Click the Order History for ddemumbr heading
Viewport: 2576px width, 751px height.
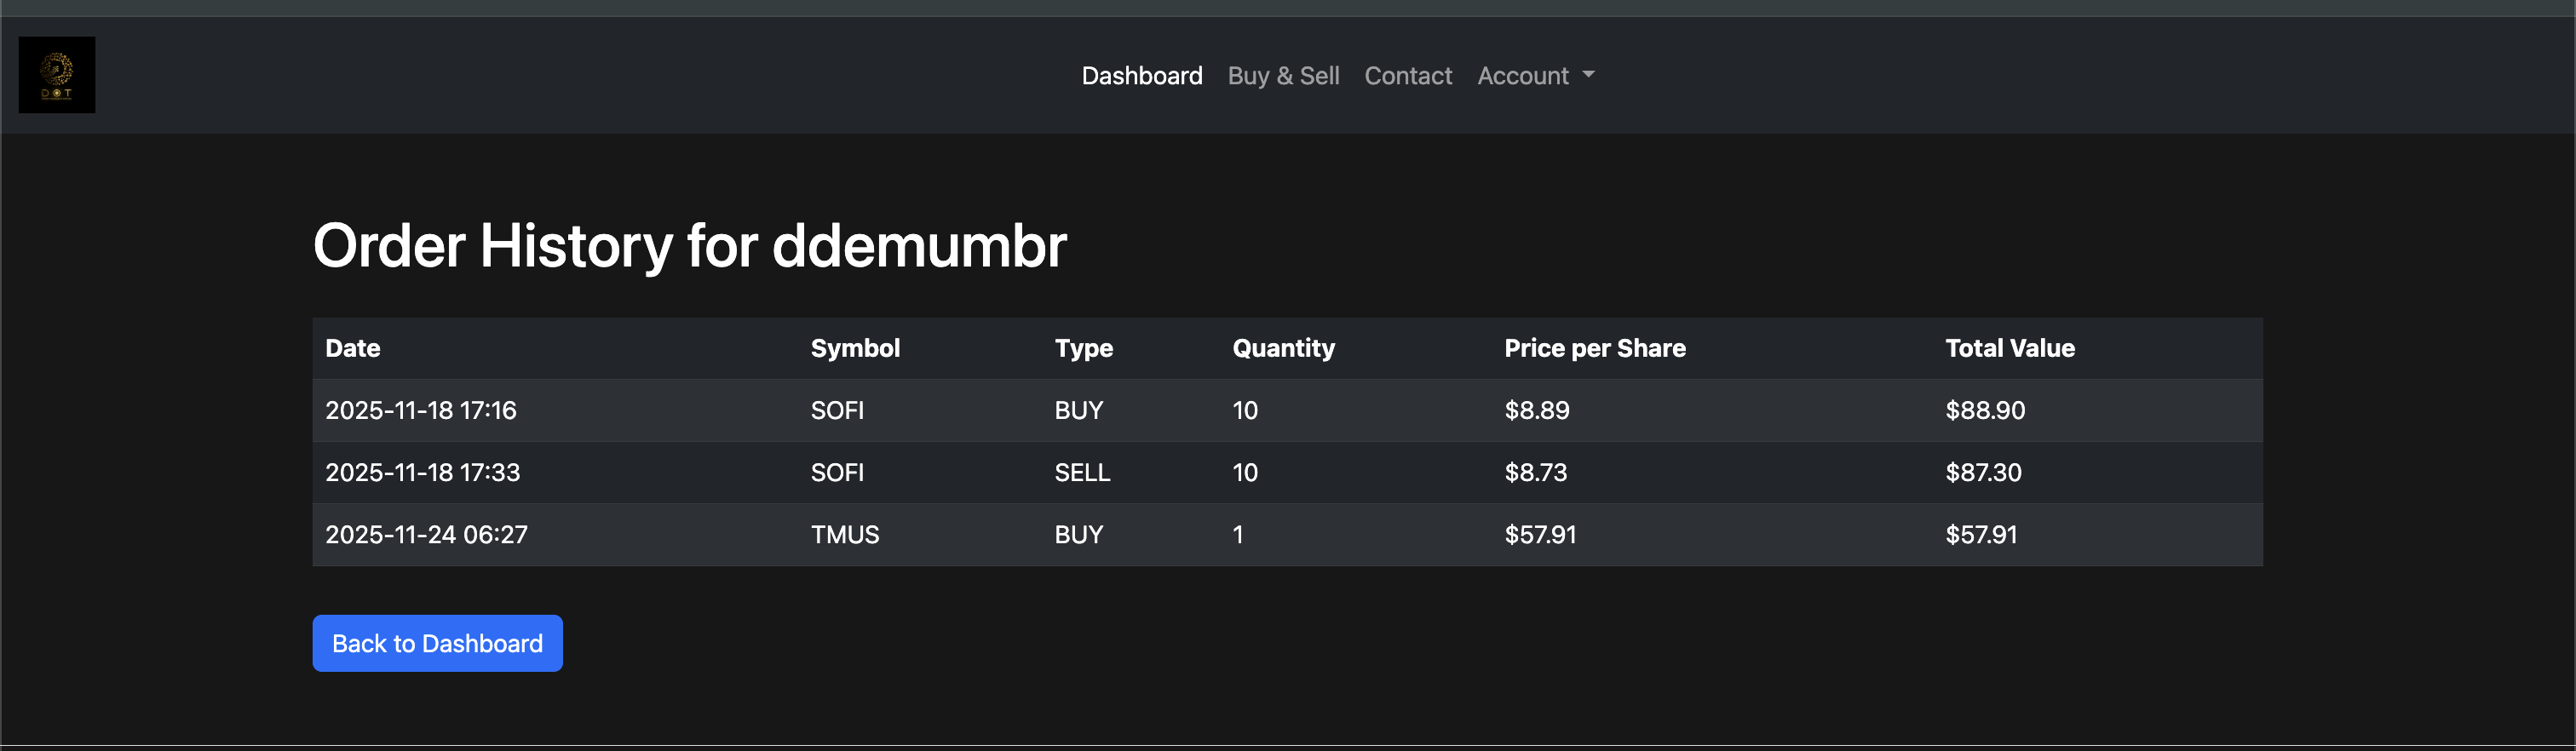click(689, 246)
